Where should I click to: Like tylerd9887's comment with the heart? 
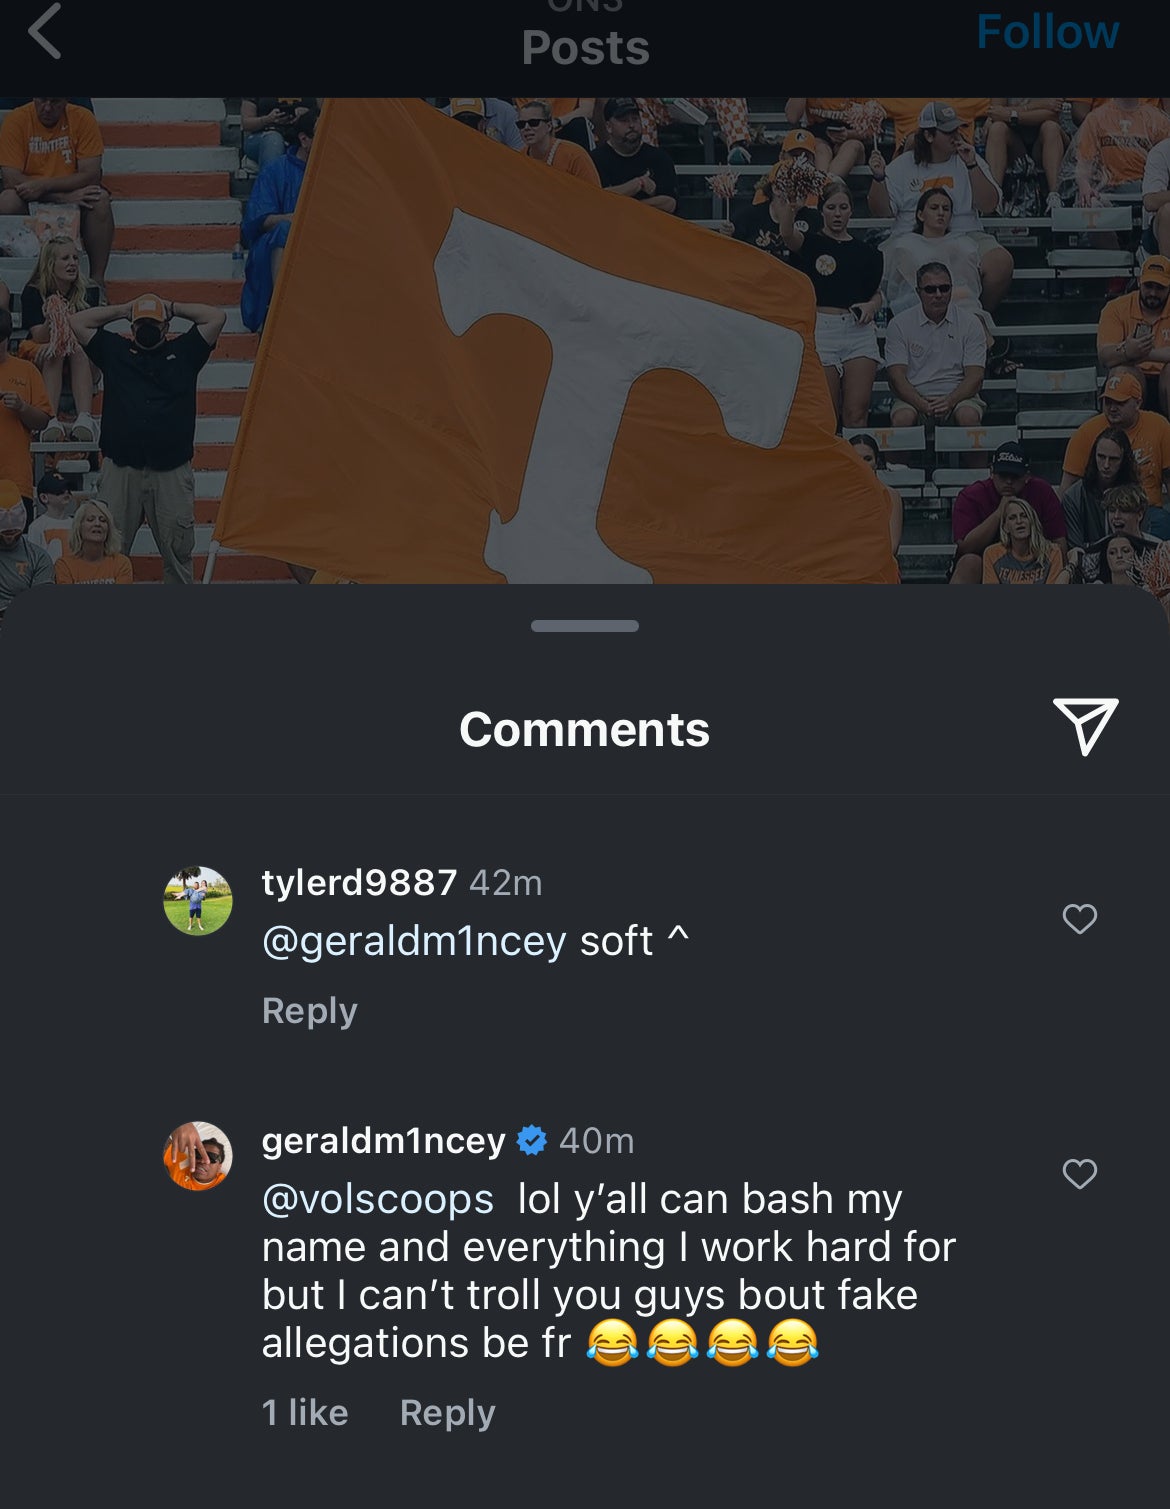[x=1079, y=918]
